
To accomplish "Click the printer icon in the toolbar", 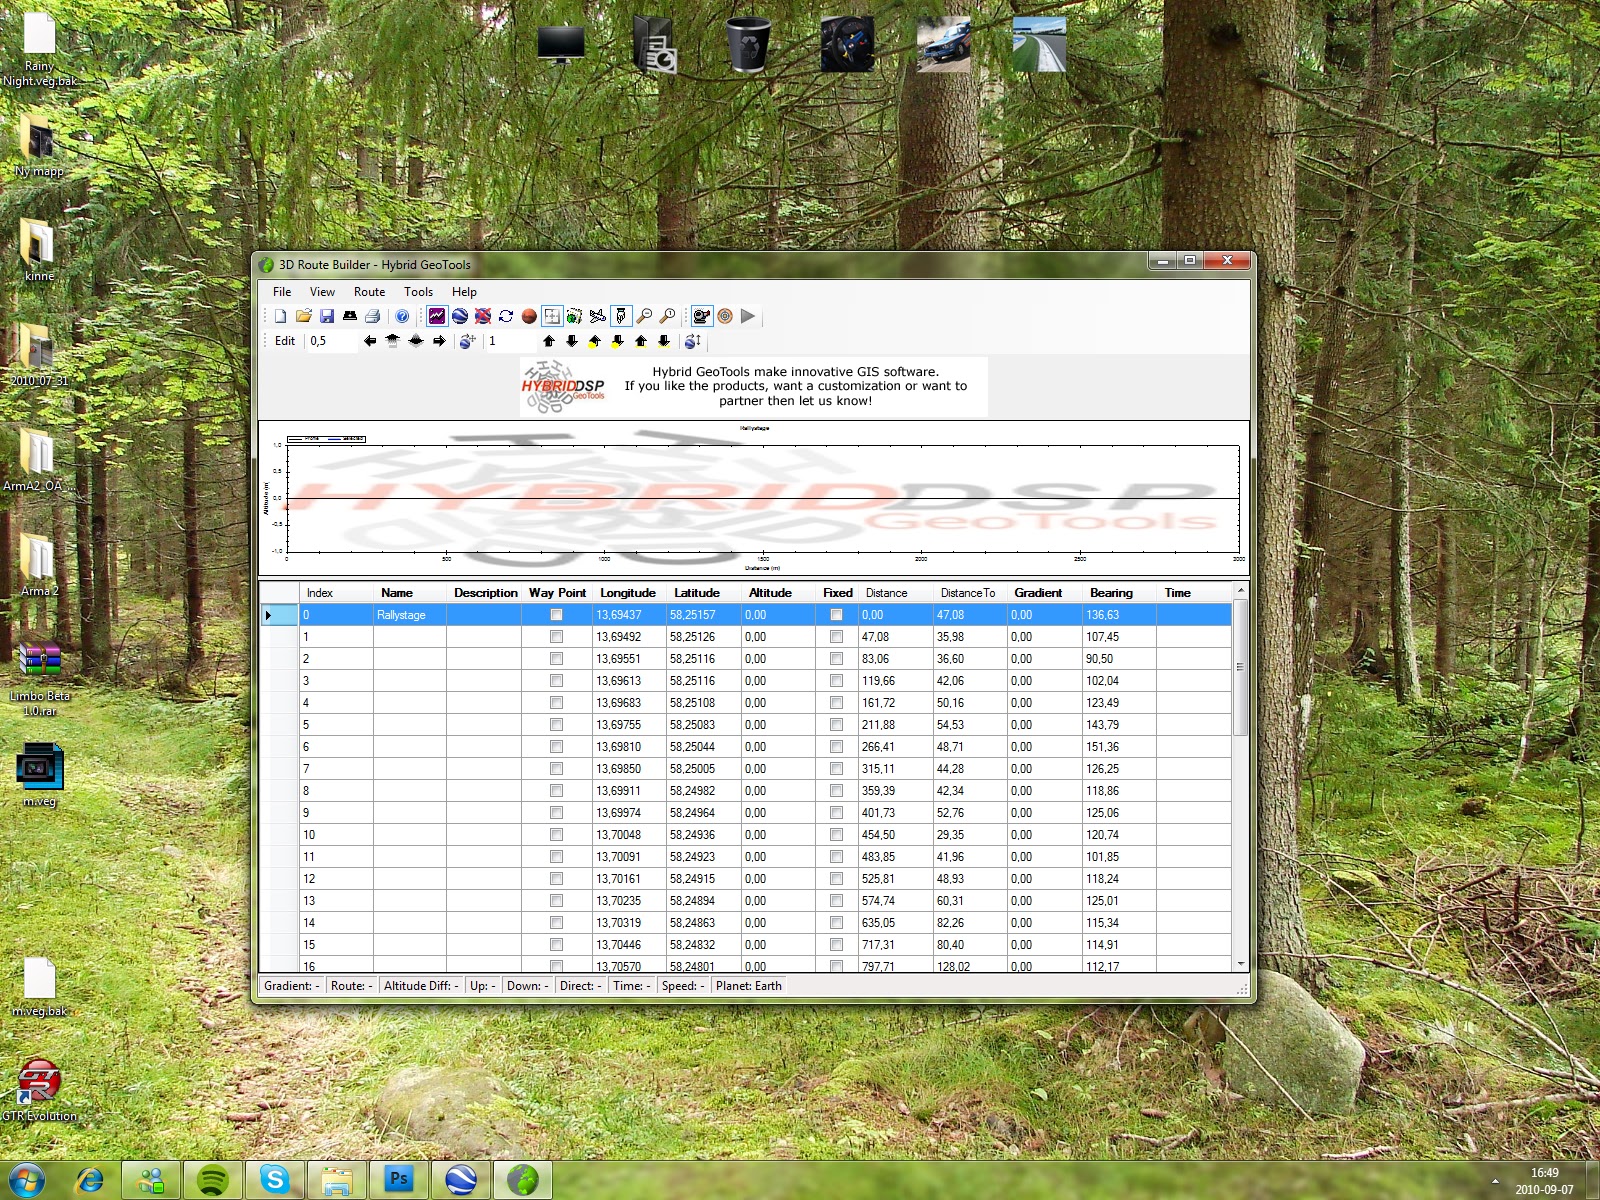I will tap(372, 316).
